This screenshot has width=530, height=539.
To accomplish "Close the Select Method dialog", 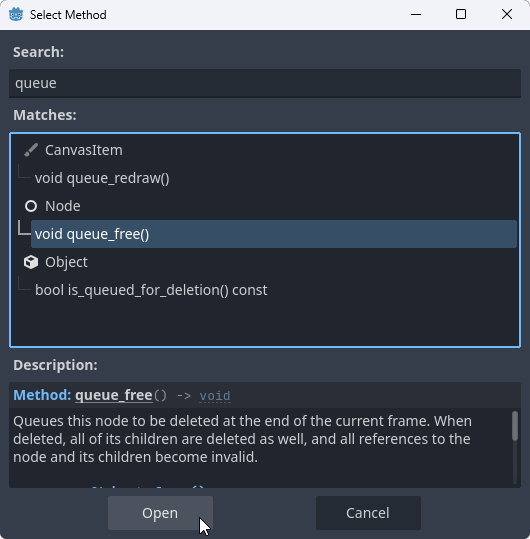I will (507, 14).
